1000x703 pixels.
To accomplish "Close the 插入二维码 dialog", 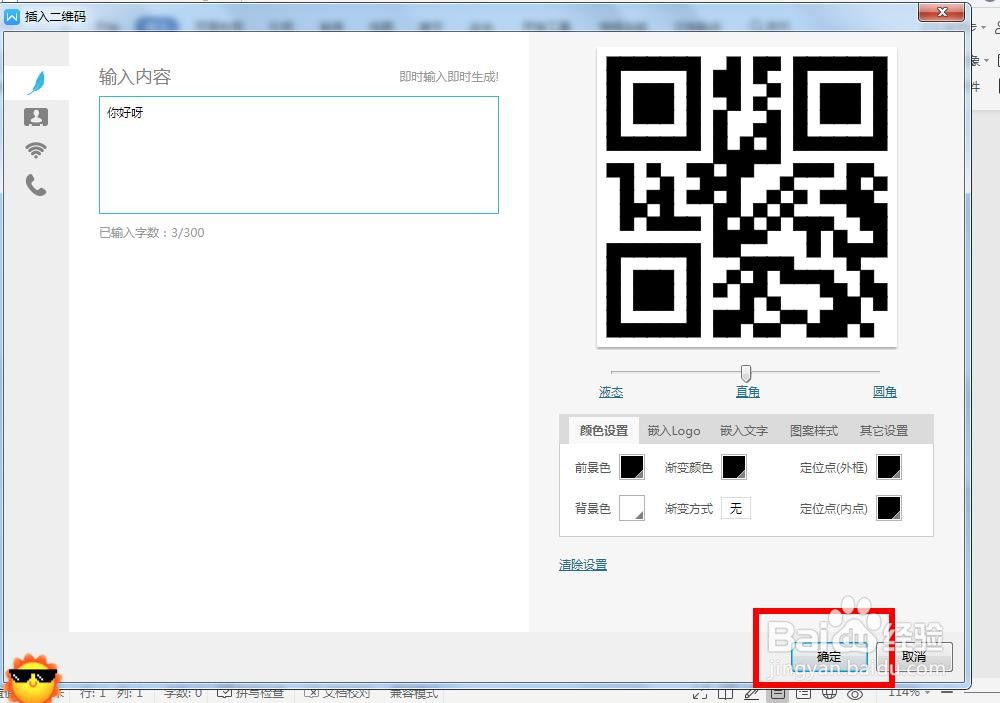I will [941, 11].
